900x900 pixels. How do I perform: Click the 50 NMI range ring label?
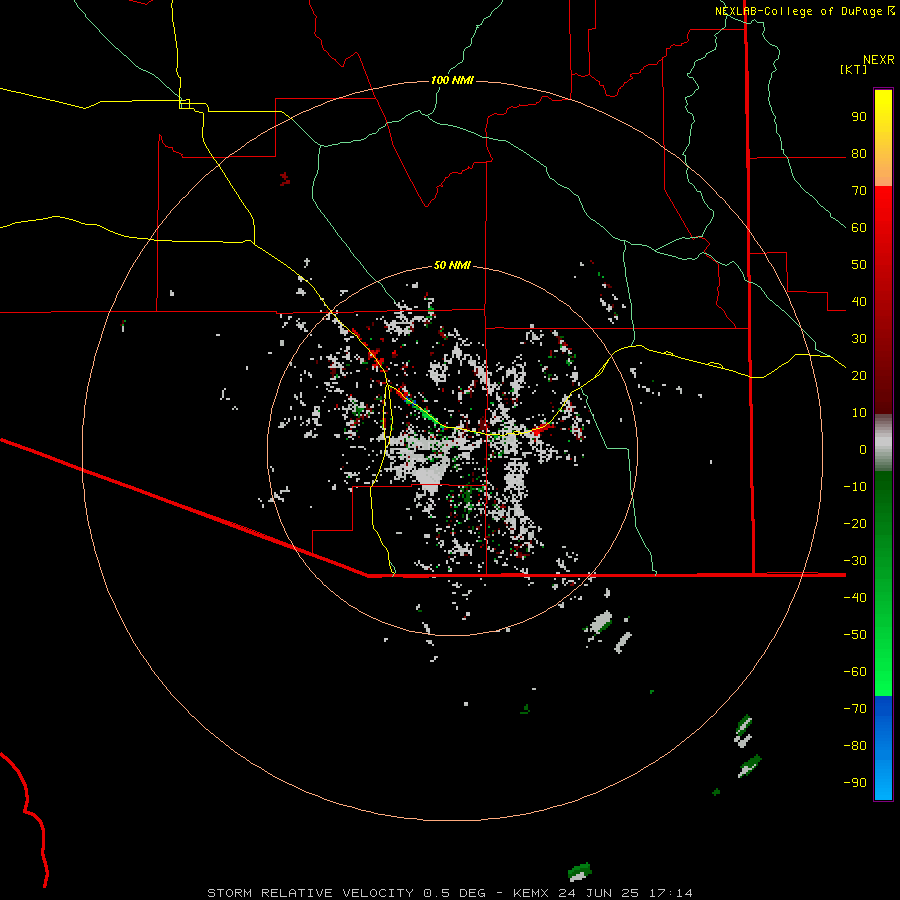click(452, 265)
